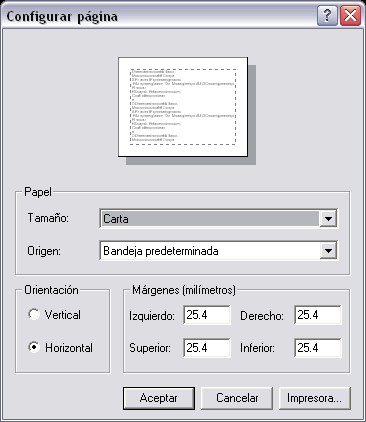The width and height of the screenshot is (366, 422).
Task: Open the Origen dropdown arrow
Action: coord(328,251)
